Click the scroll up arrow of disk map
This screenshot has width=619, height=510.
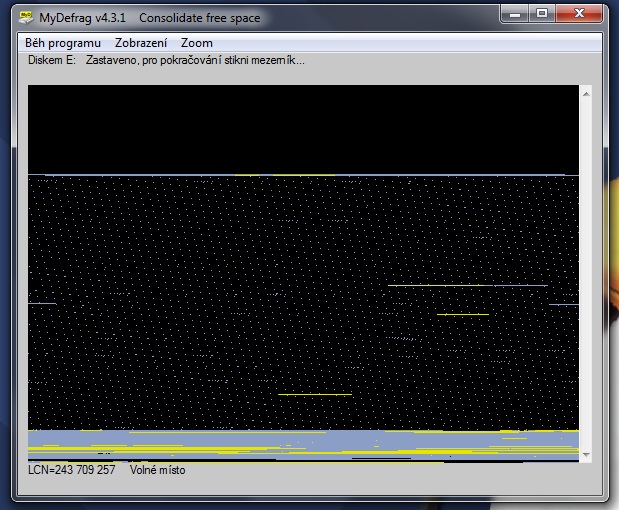[x=586, y=94]
